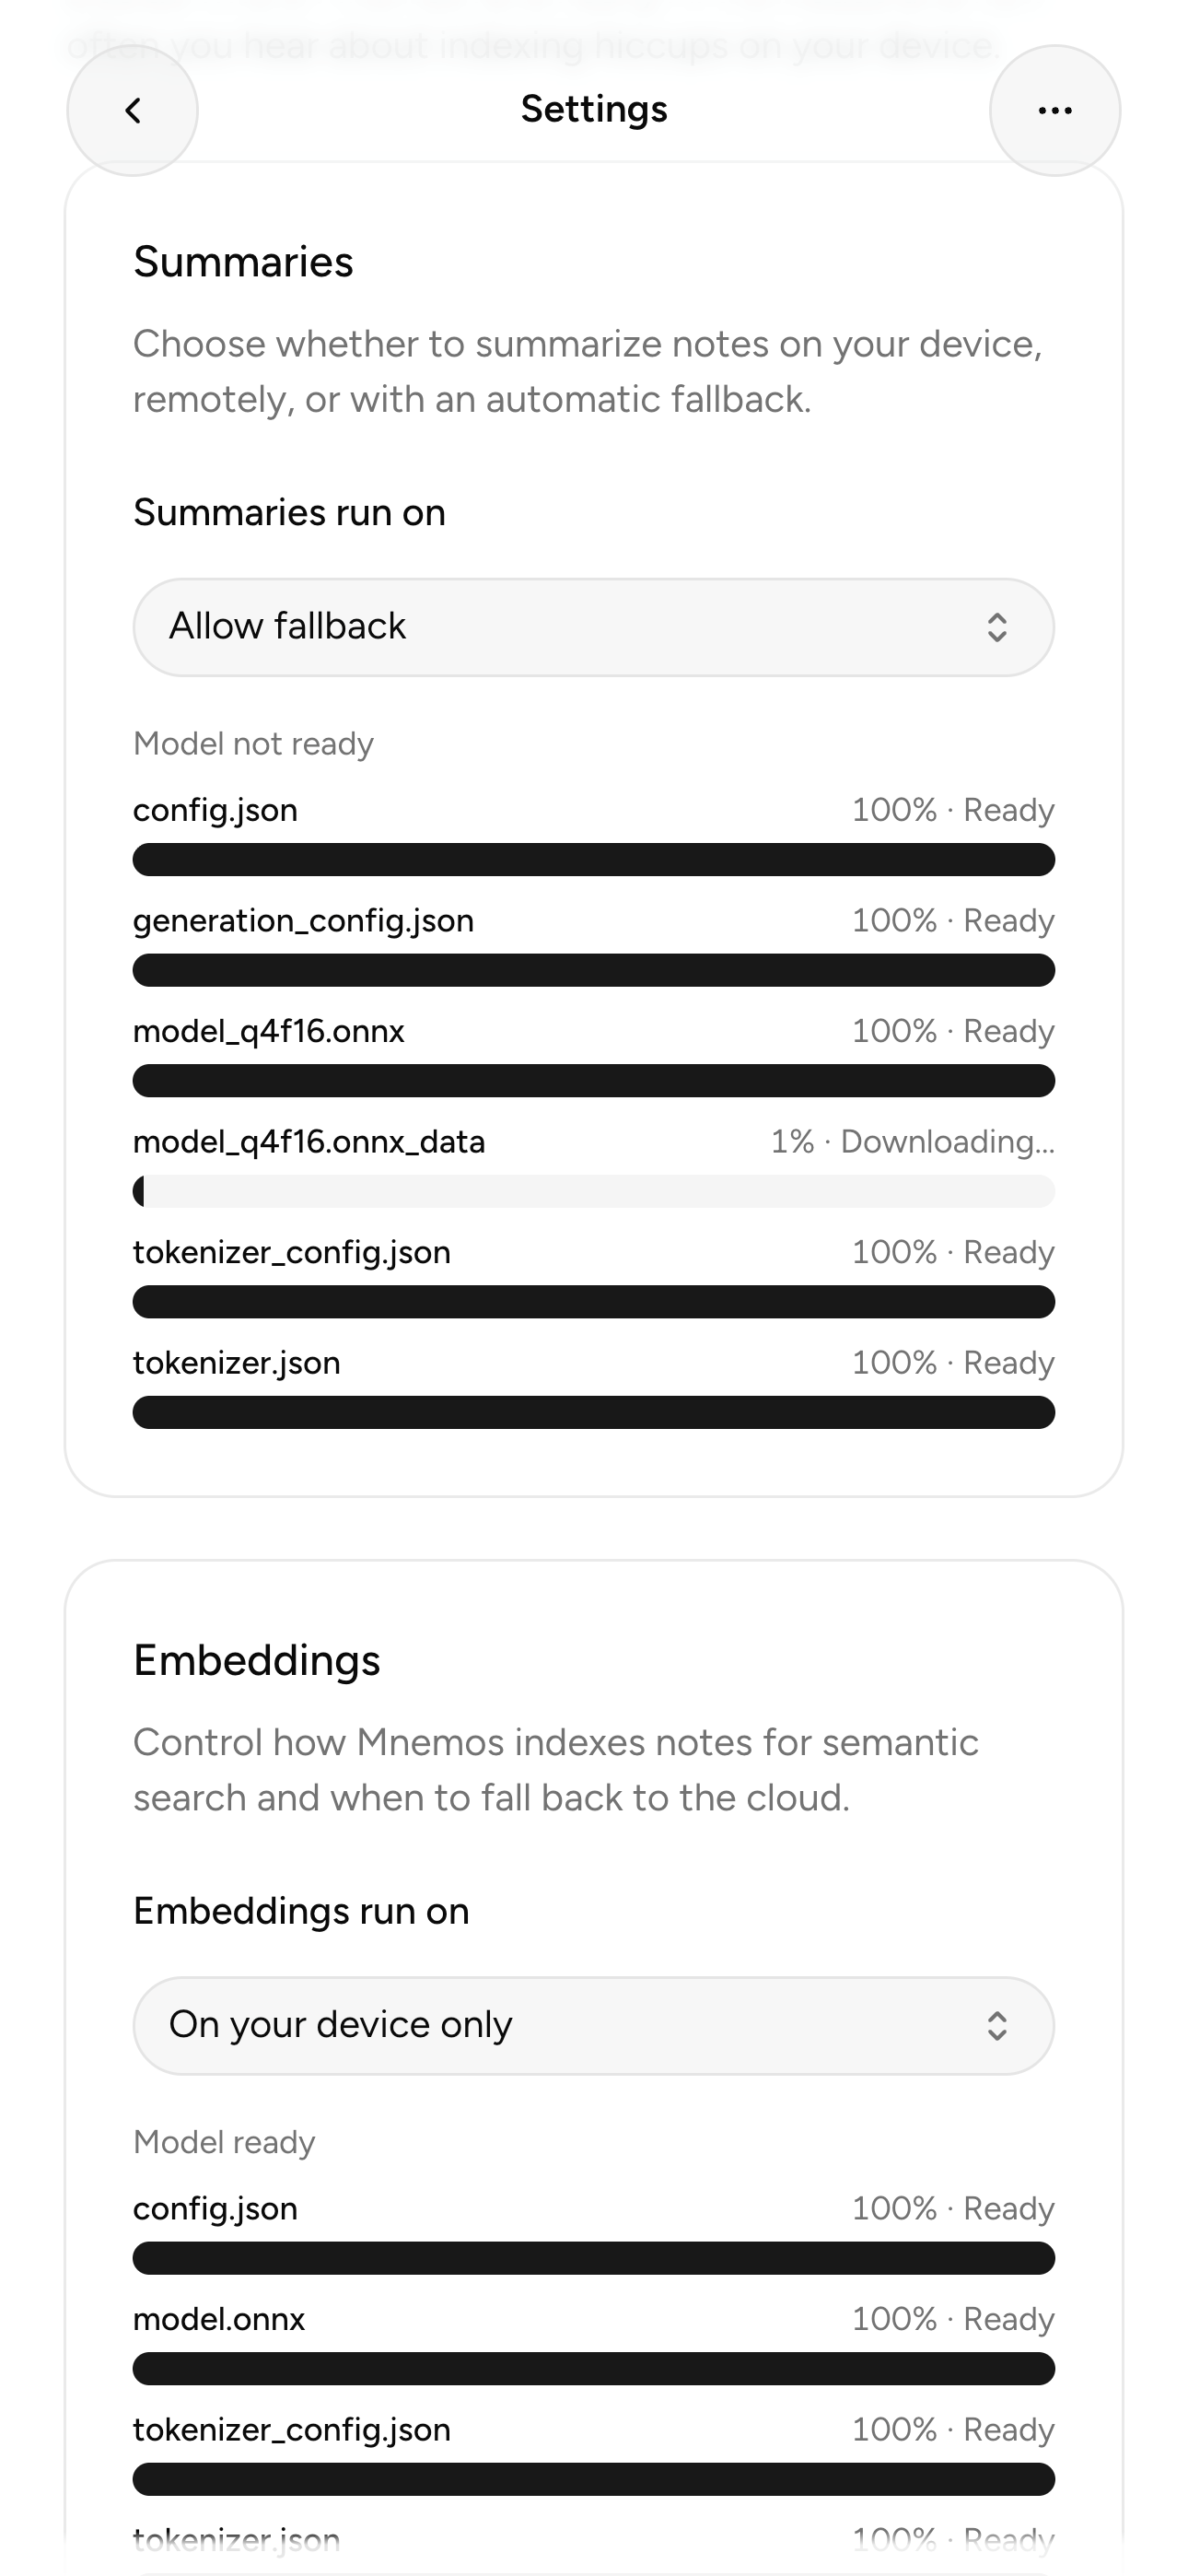The image size is (1188, 2576).
Task: Click the model_q4f16.onnx_data downloading progress bar
Action: (593, 1191)
